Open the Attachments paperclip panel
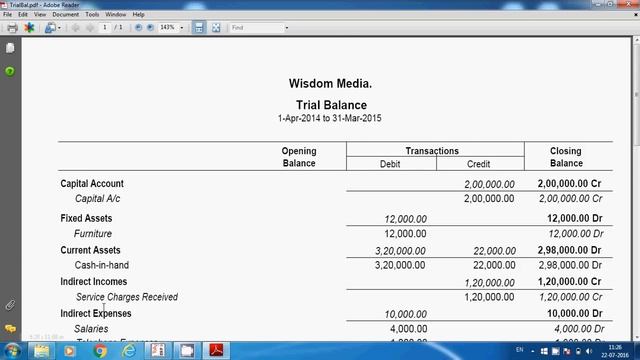Viewport: 640px width, 360px height. (10, 305)
